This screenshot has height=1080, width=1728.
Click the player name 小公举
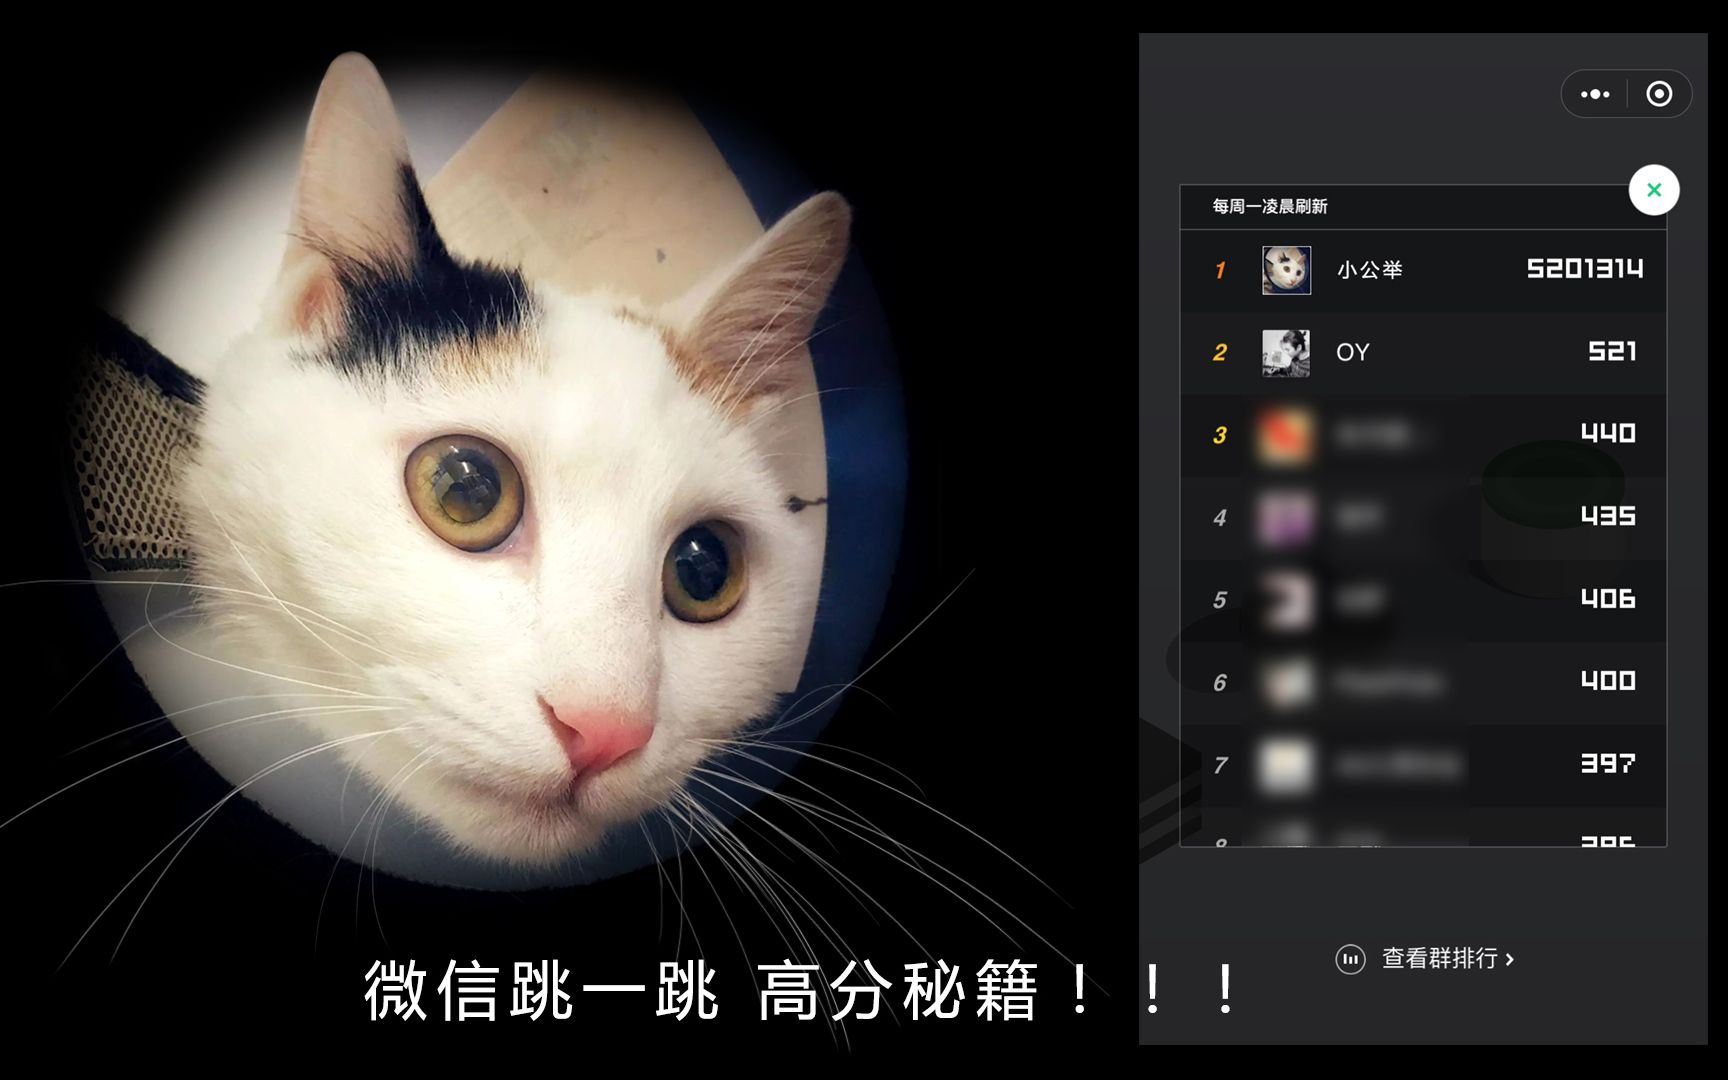point(1370,270)
